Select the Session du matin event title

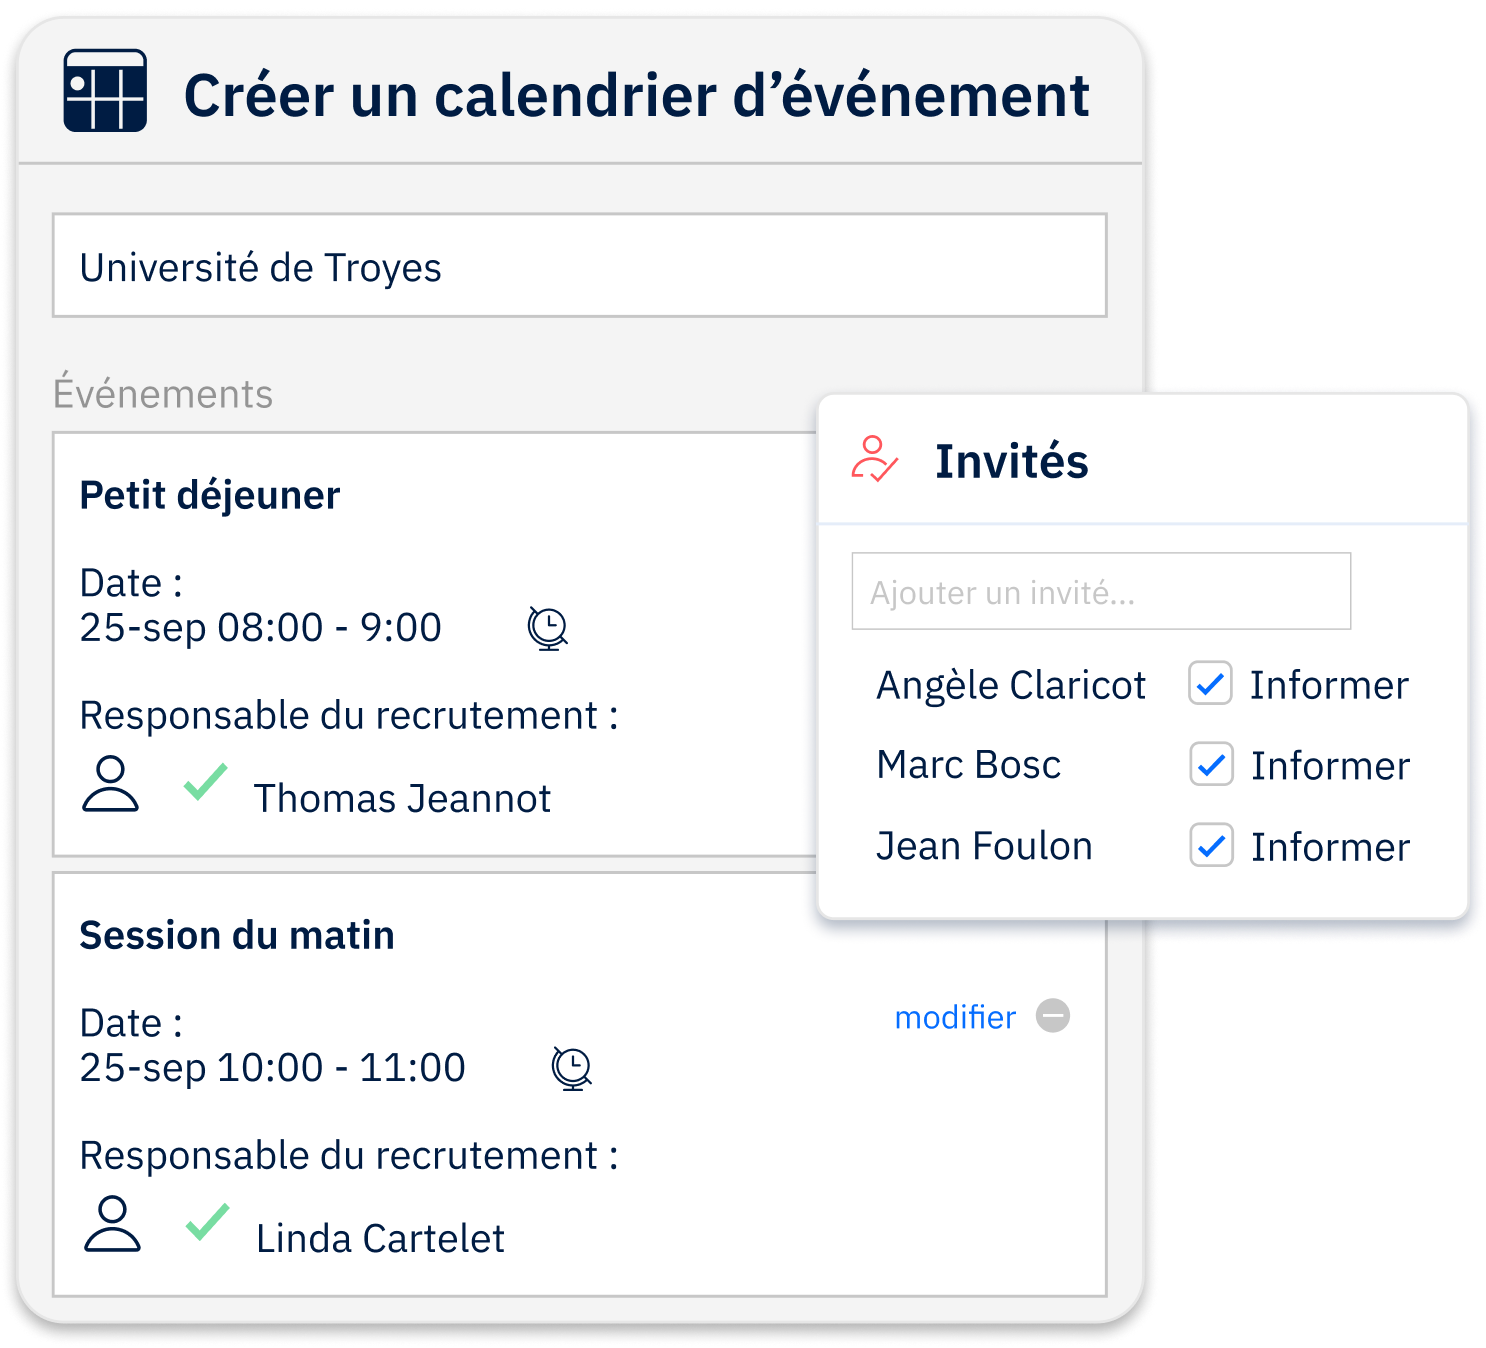pos(237,936)
